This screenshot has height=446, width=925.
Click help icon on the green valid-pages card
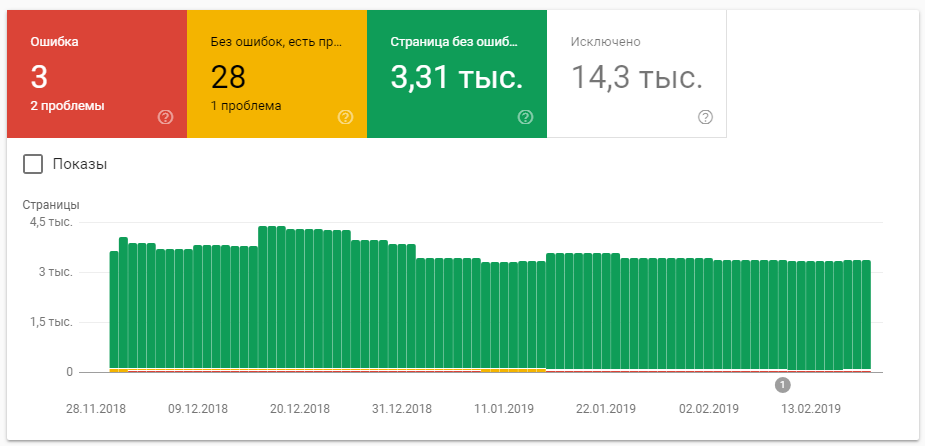[526, 117]
